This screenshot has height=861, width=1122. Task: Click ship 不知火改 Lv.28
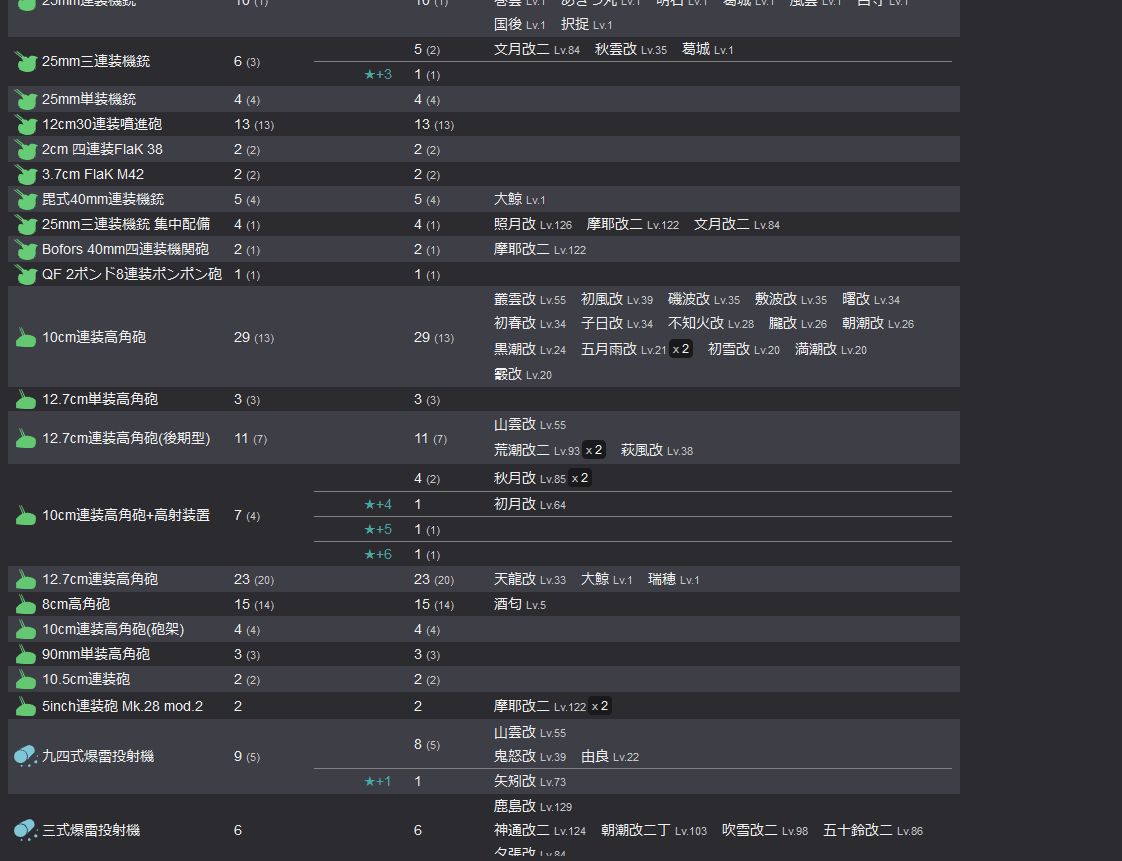(711, 324)
